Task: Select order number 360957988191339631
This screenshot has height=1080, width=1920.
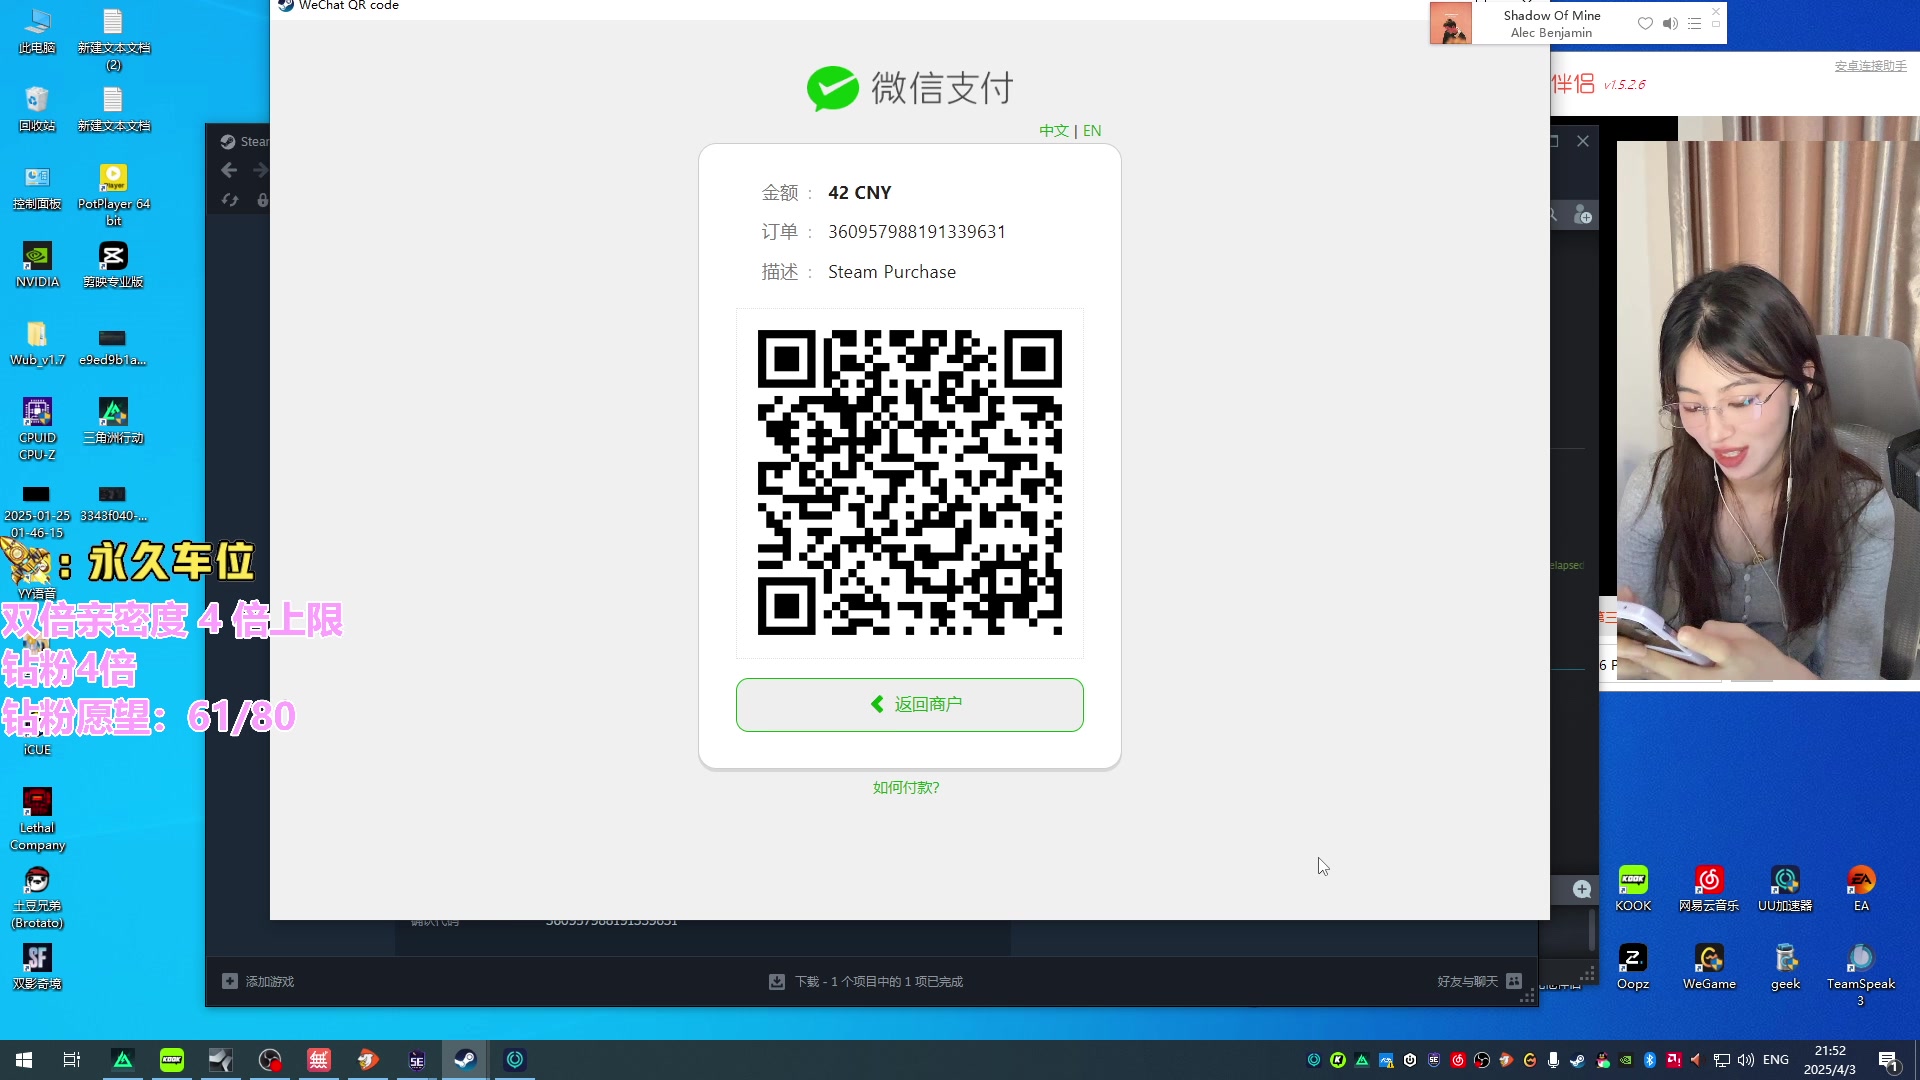Action: (x=917, y=232)
